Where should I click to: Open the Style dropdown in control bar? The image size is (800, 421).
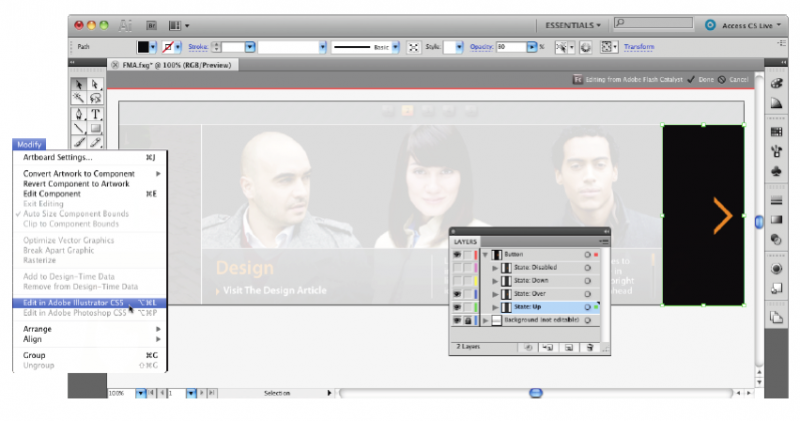tap(459, 47)
